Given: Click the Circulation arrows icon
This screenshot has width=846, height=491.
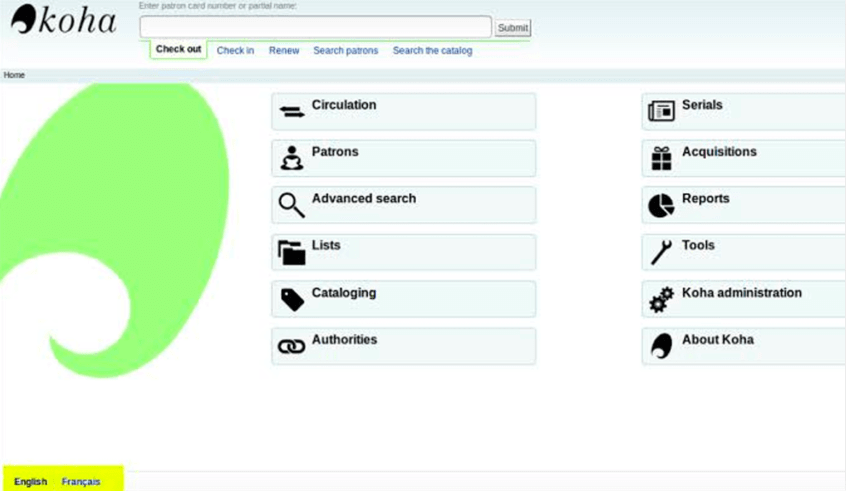Looking at the screenshot, I should click(292, 112).
